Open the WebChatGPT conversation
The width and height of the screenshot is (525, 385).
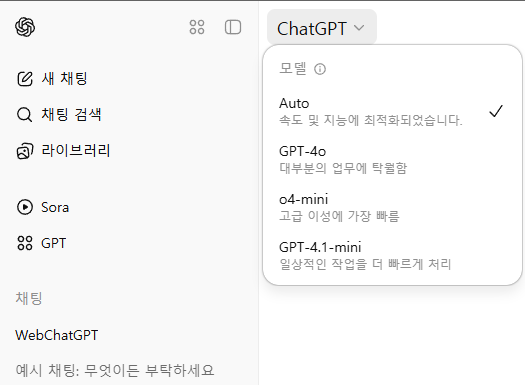coord(57,335)
